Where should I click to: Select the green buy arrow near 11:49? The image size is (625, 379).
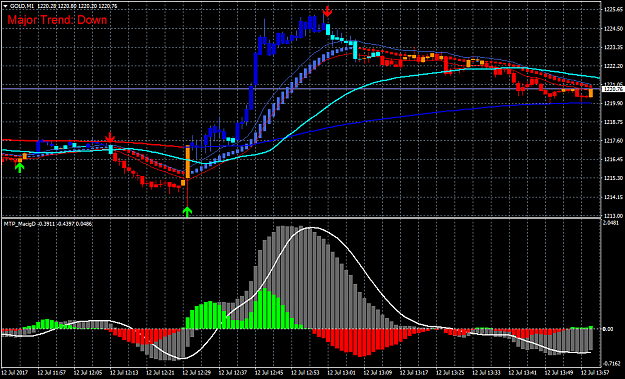19,168
